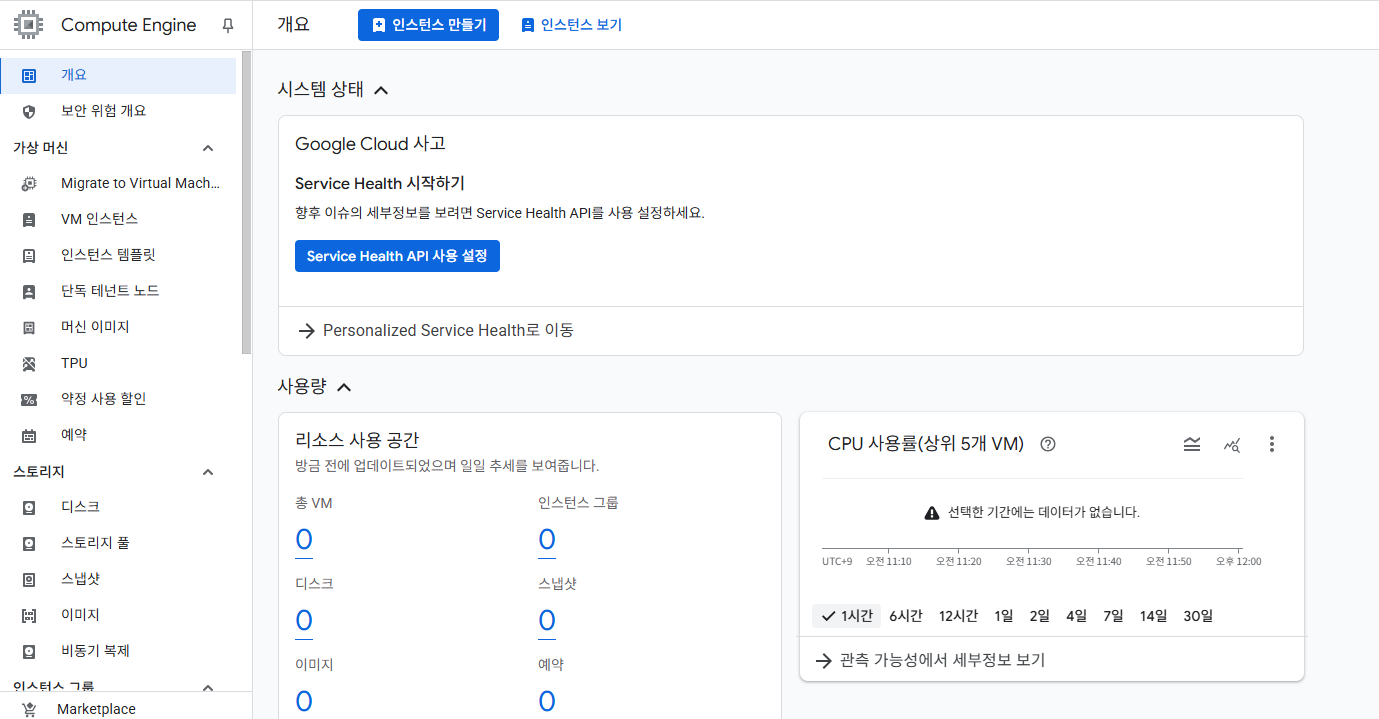Screen dimensions: 1379x719
Task: Click arrow icon beside Personalized Service Health
Action: (x=307, y=330)
